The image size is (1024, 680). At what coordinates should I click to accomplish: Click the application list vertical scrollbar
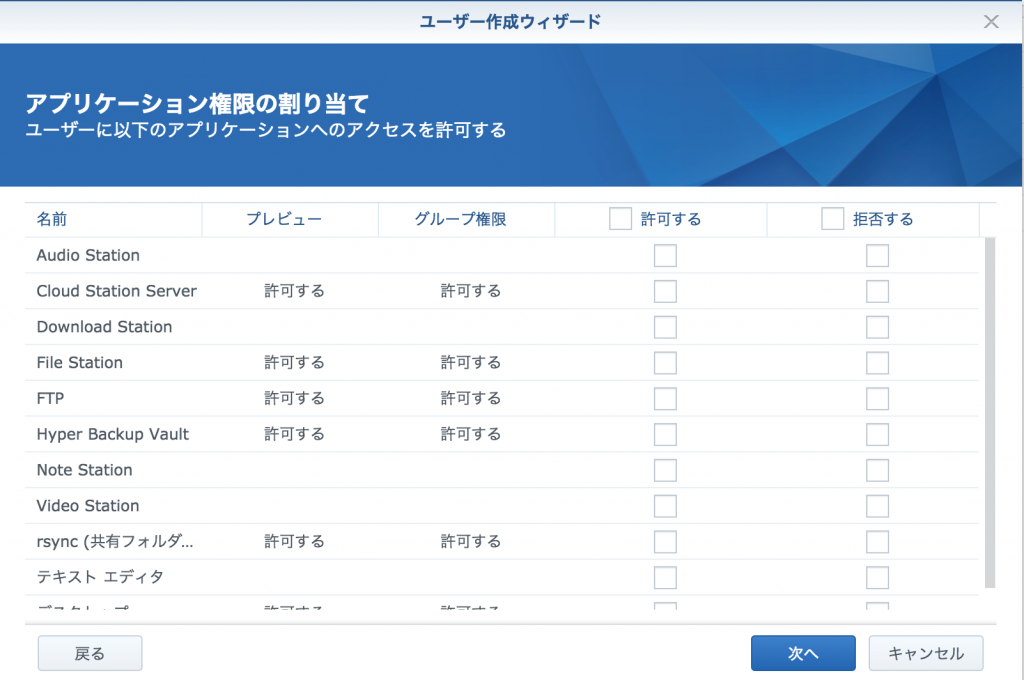tap(989, 413)
